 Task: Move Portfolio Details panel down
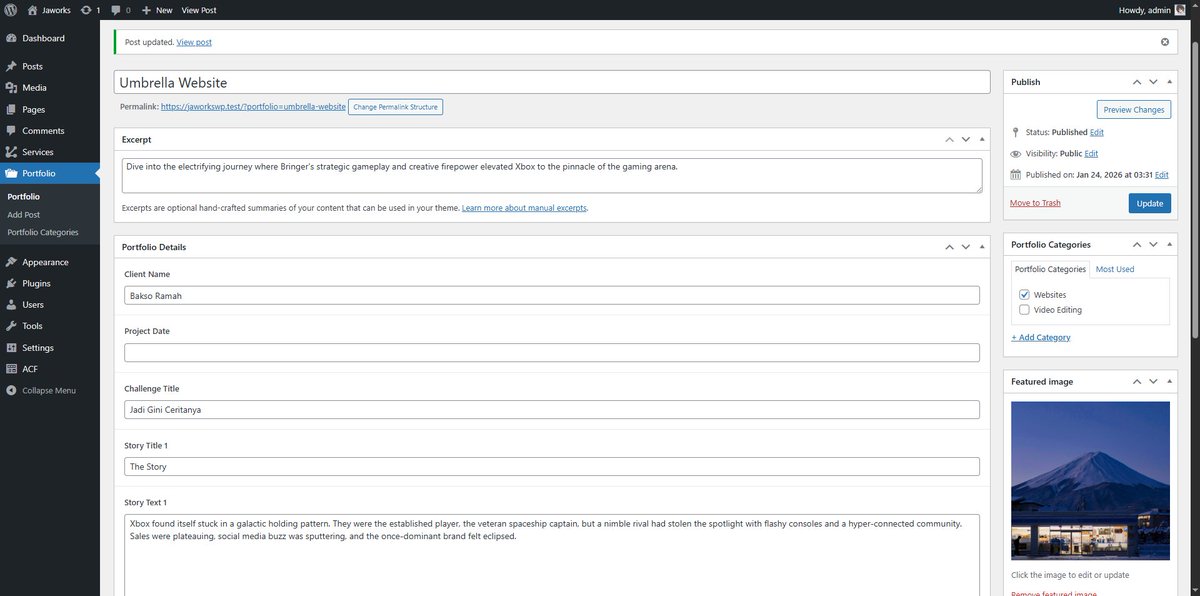click(x=966, y=247)
